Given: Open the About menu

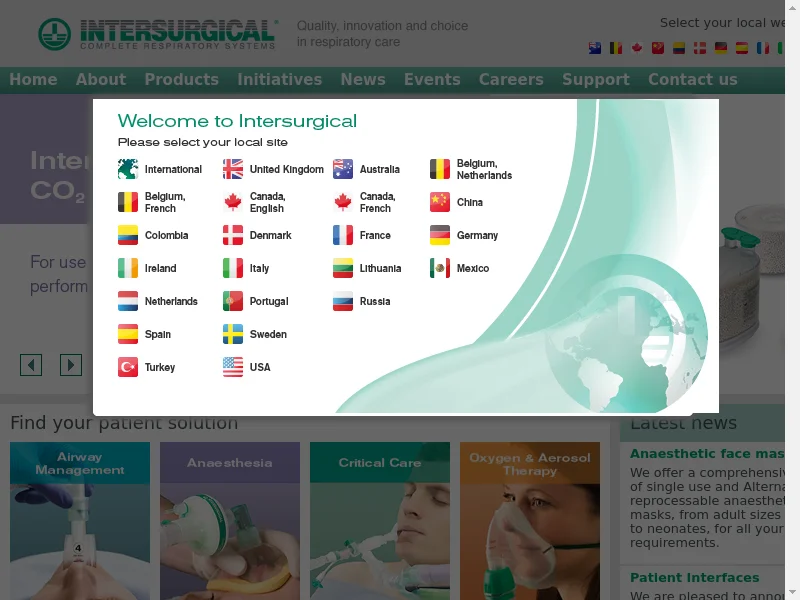Looking at the screenshot, I should [101, 80].
